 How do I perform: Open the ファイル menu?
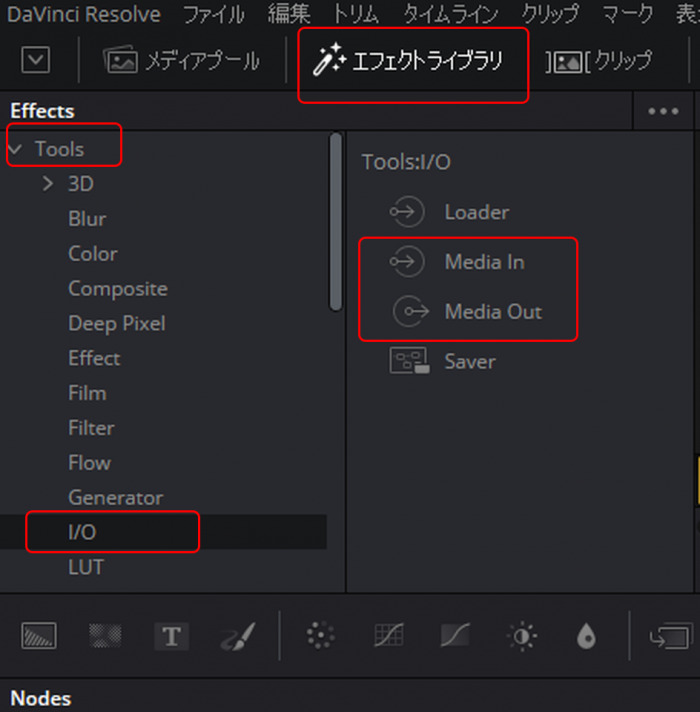coord(213,14)
